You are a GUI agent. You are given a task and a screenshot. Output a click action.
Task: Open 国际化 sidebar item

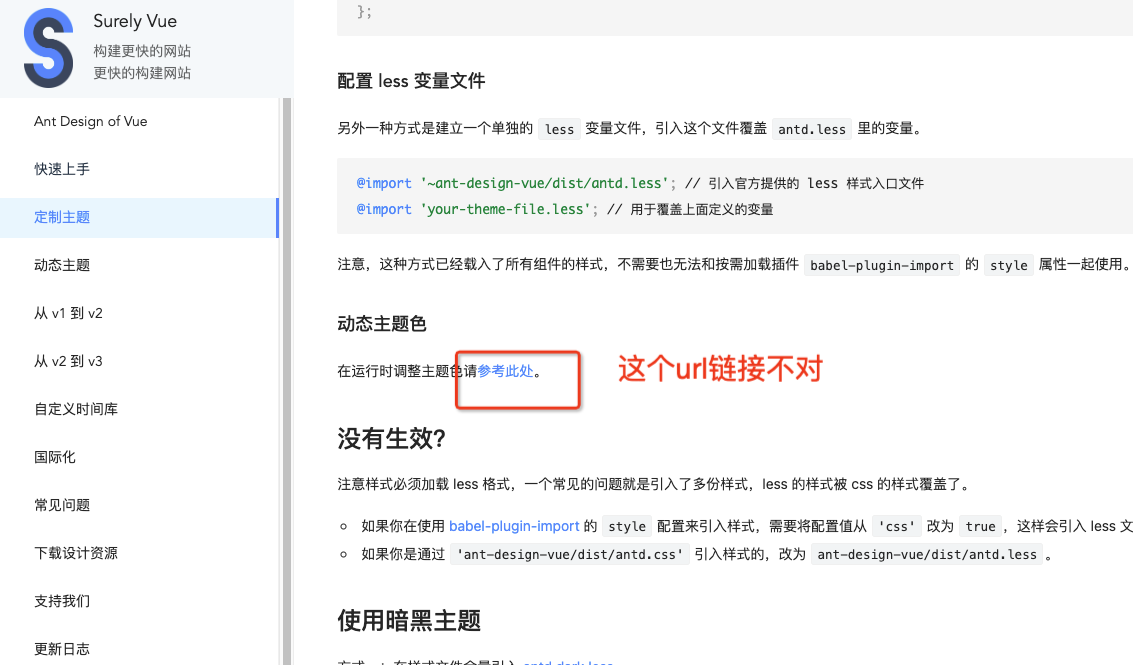click(x=55, y=457)
